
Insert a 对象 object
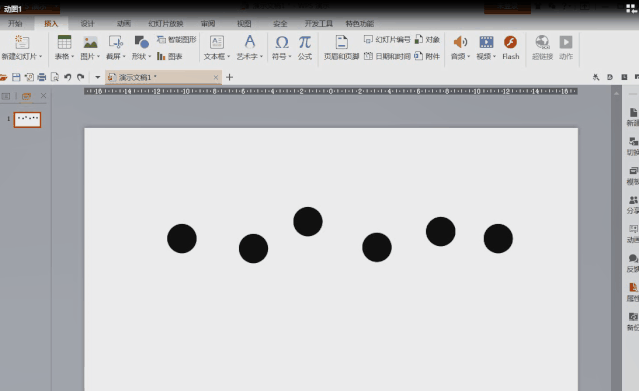427,40
